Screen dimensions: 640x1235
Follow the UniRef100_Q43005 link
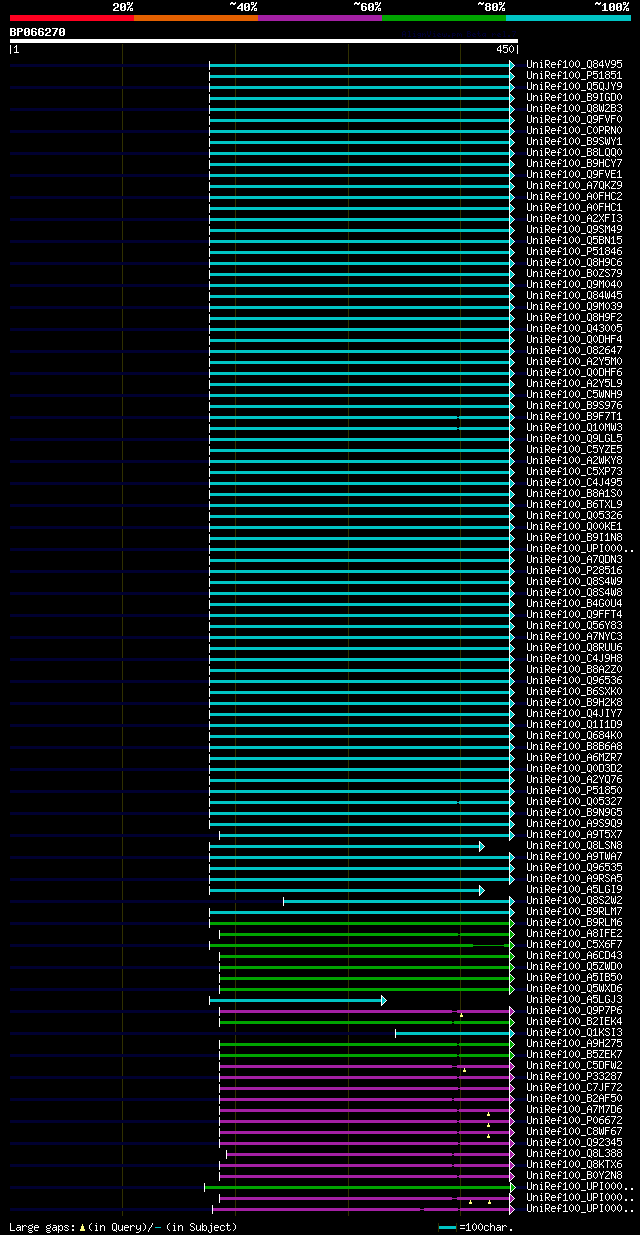tap(574, 328)
